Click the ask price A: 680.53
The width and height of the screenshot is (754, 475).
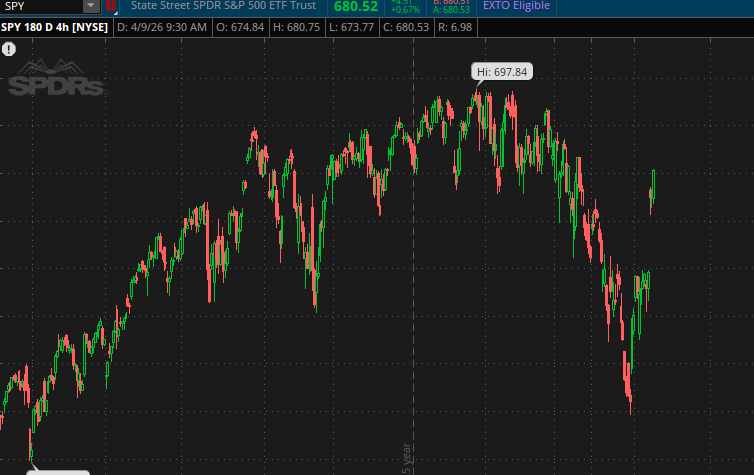451,10
